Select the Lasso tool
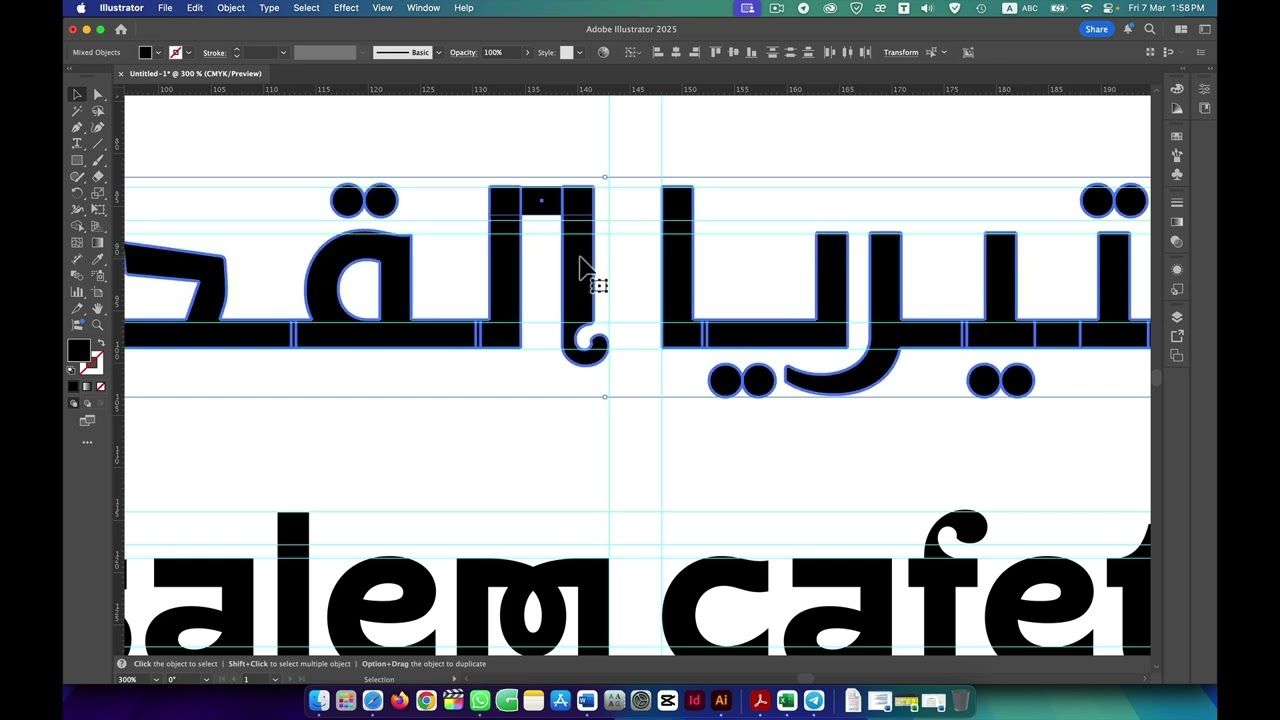The image size is (1280, 720). (x=98, y=111)
